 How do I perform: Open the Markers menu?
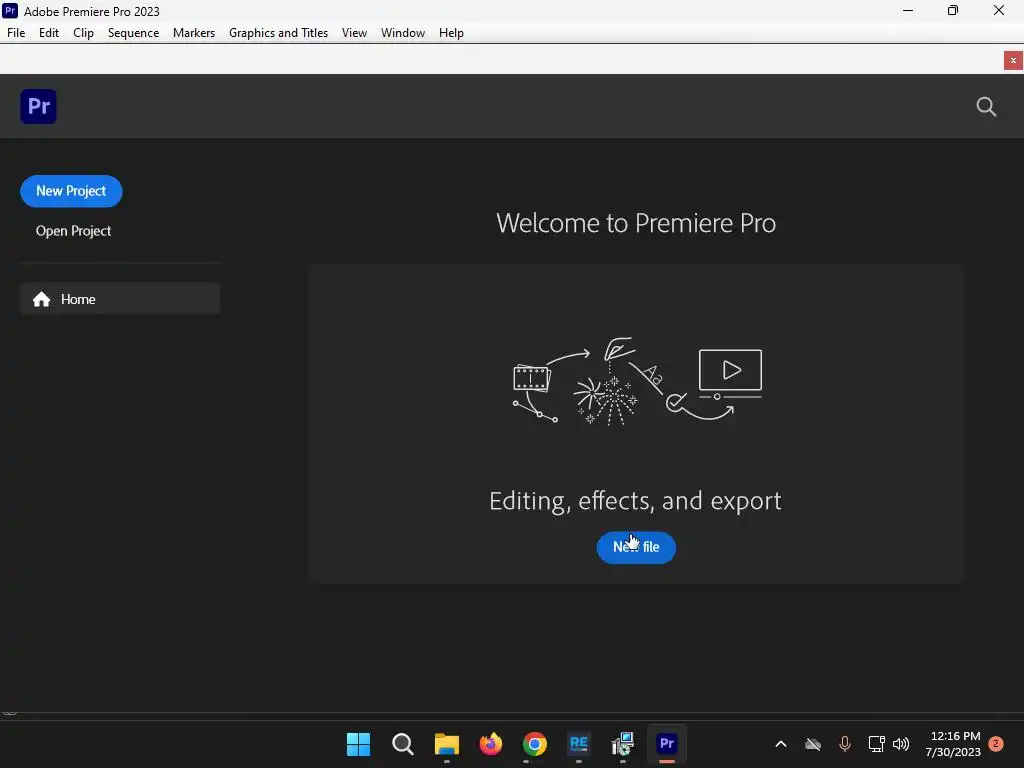(194, 33)
